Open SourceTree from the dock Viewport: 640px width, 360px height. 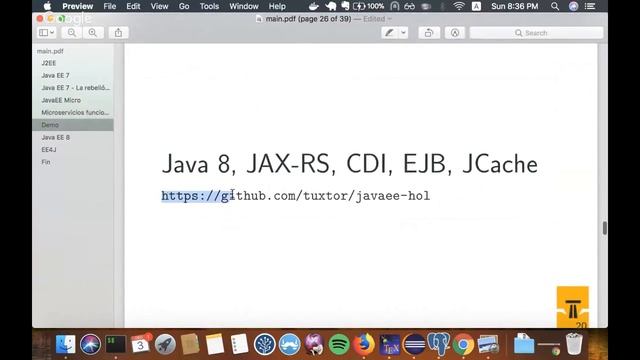tap(264, 344)
